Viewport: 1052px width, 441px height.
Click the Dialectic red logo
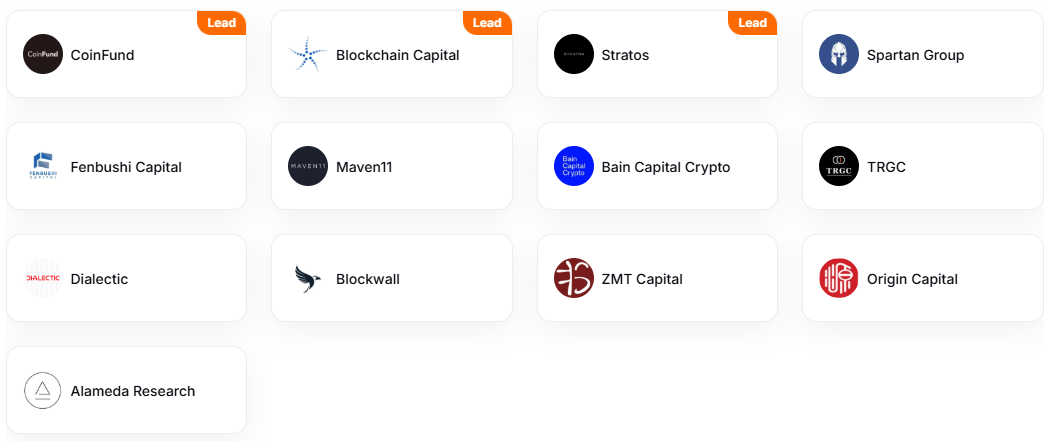tap(43, 278)
